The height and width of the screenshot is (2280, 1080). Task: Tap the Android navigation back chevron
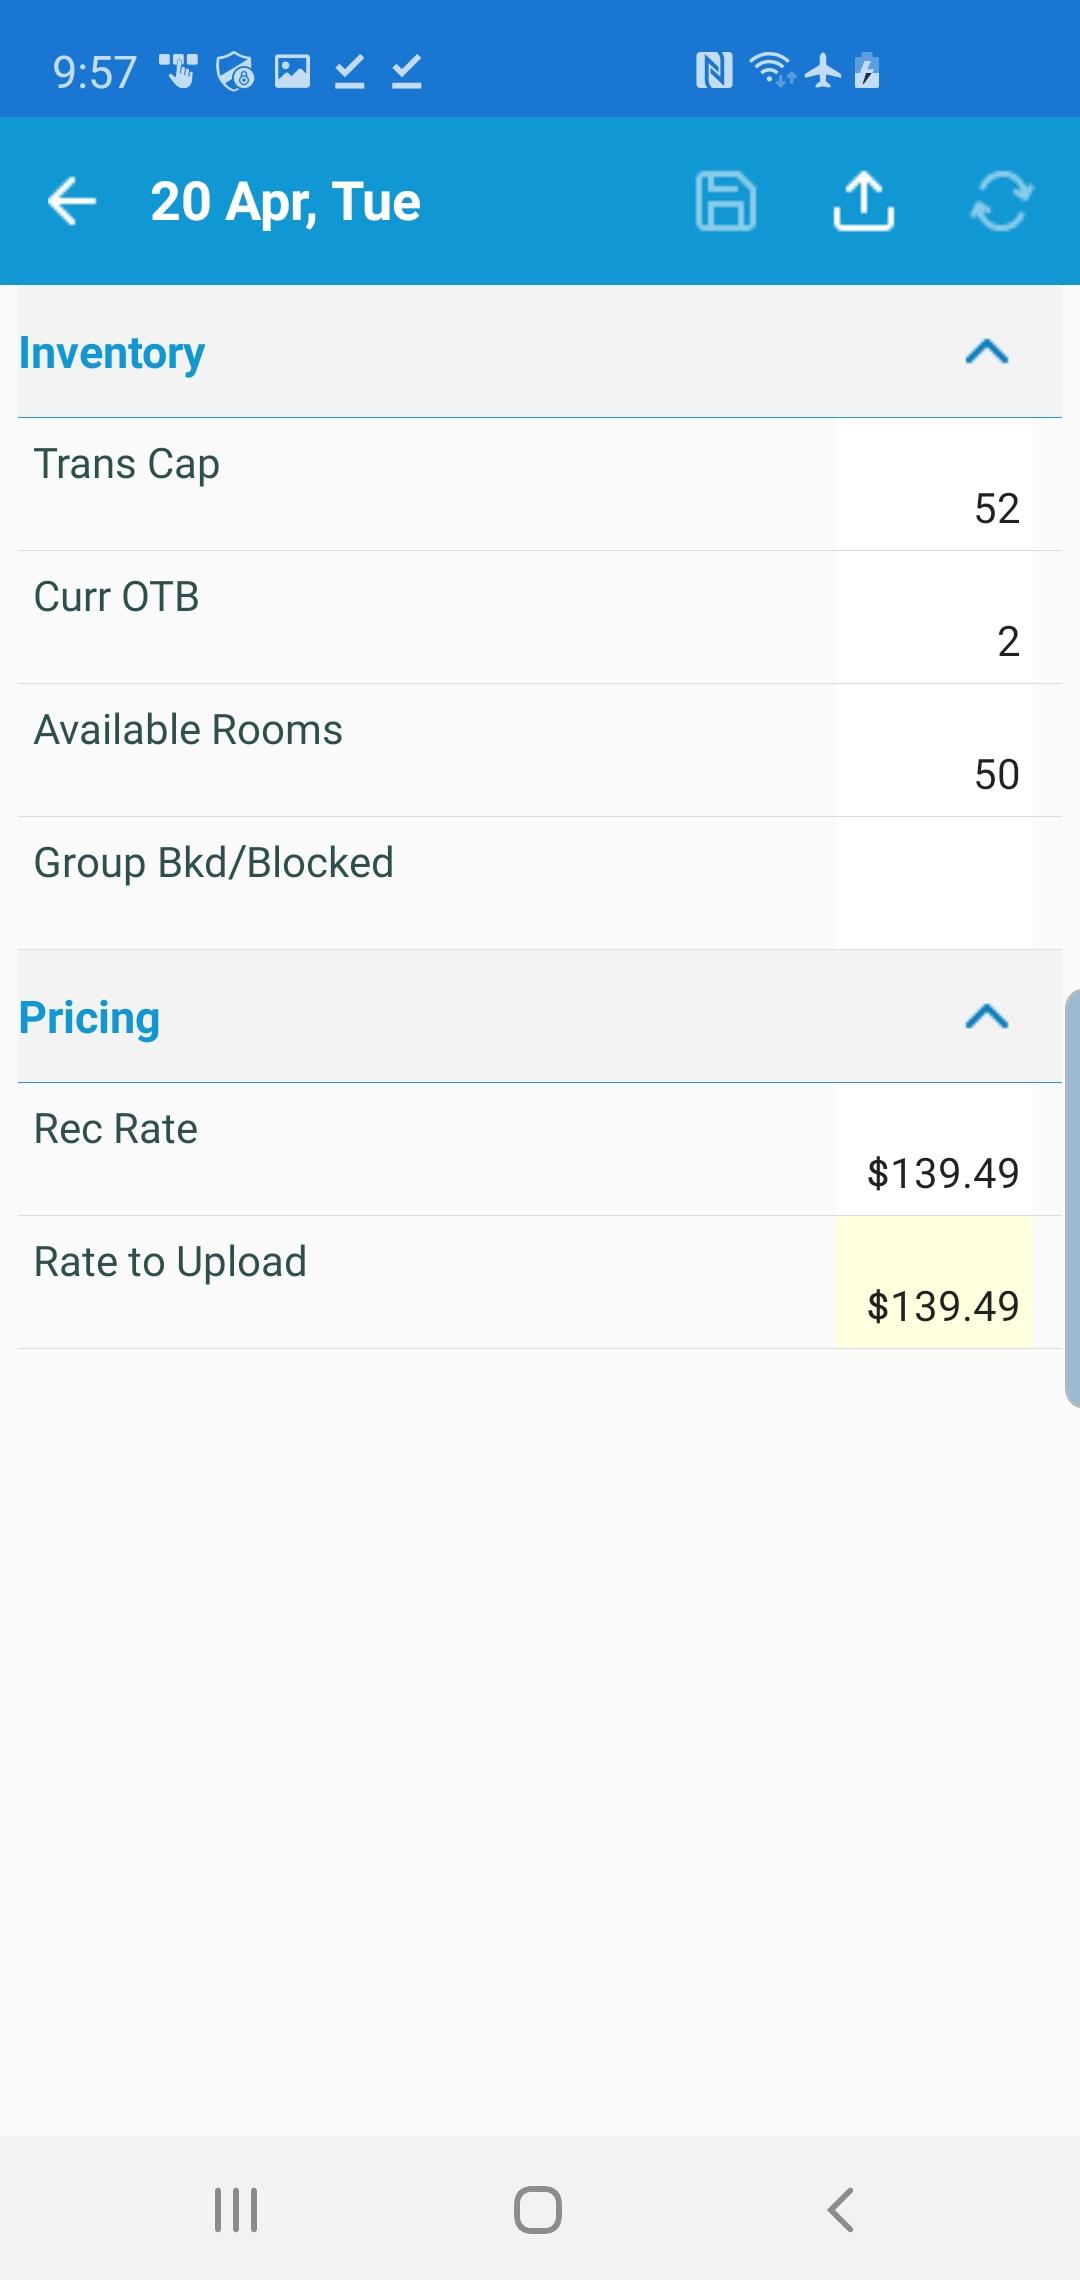coord(841,2210)
